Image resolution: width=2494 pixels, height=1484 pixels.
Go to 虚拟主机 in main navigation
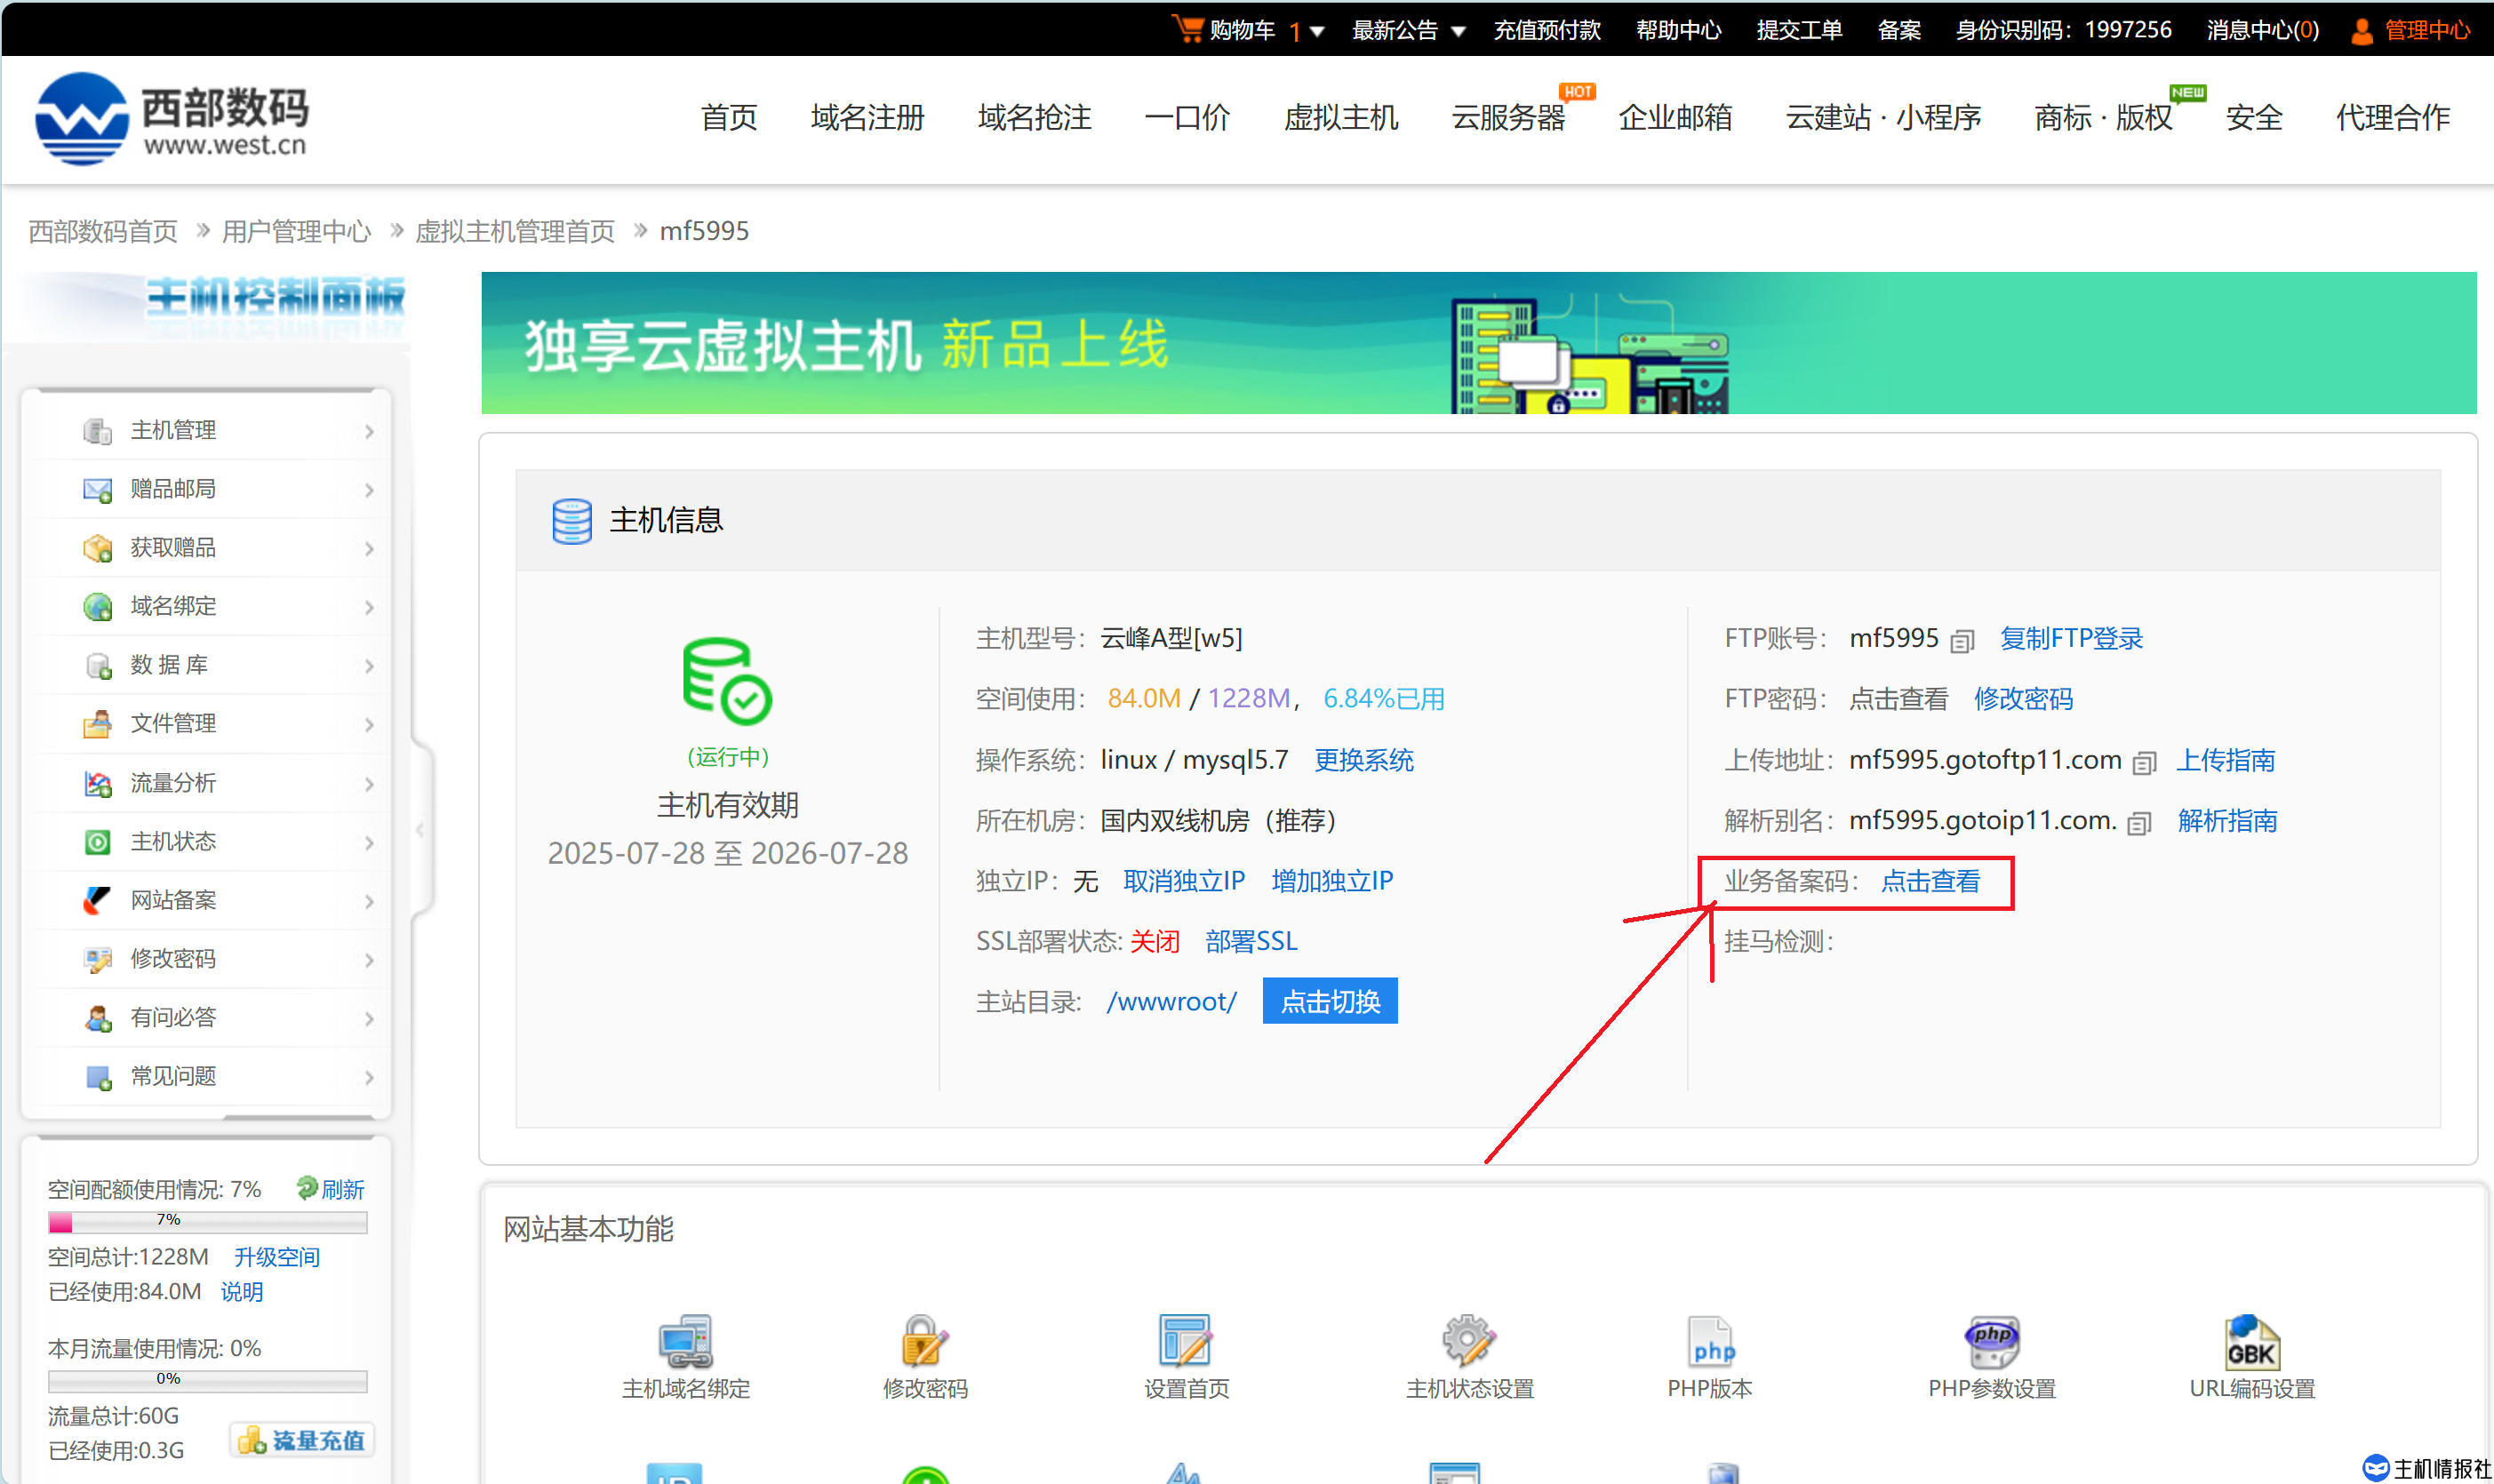[x=1340, y=117]
